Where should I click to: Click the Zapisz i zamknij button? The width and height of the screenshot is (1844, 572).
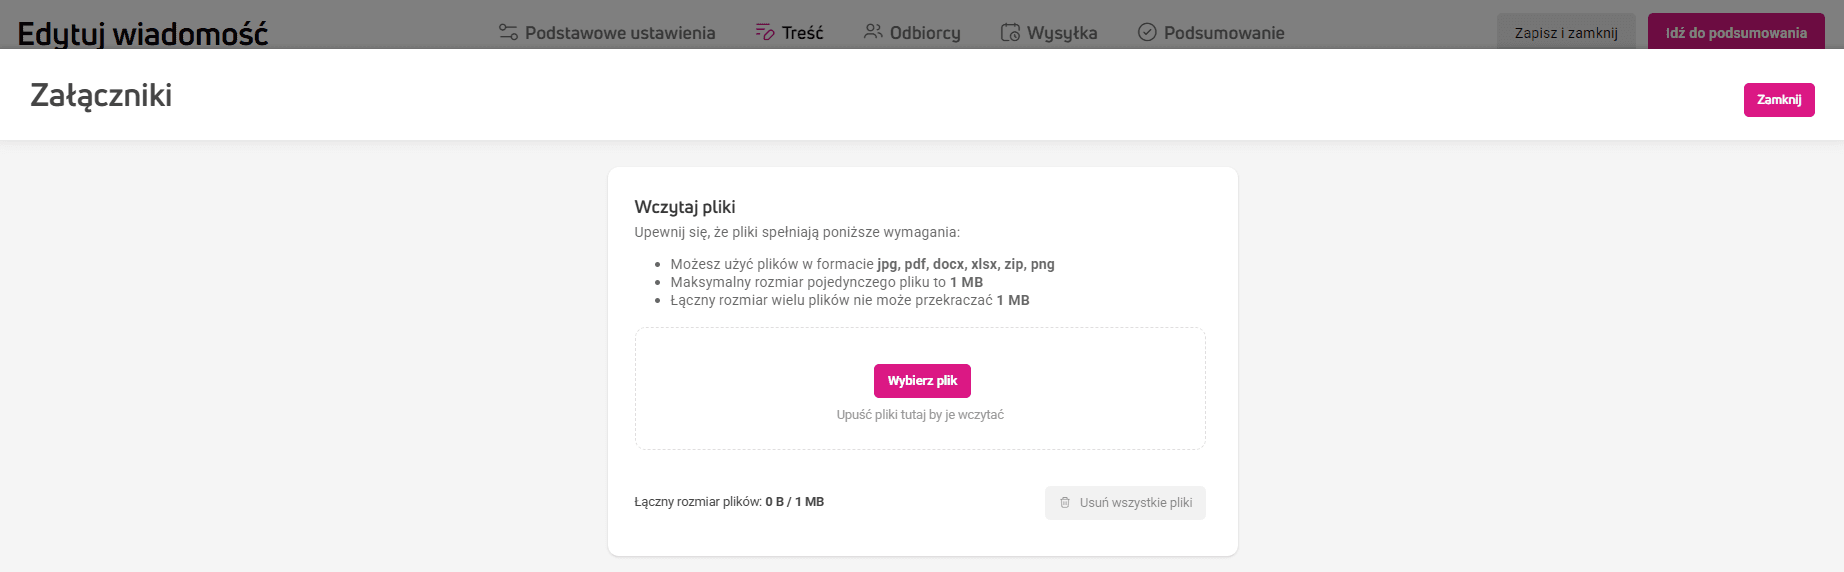[x=1566, y=33]
